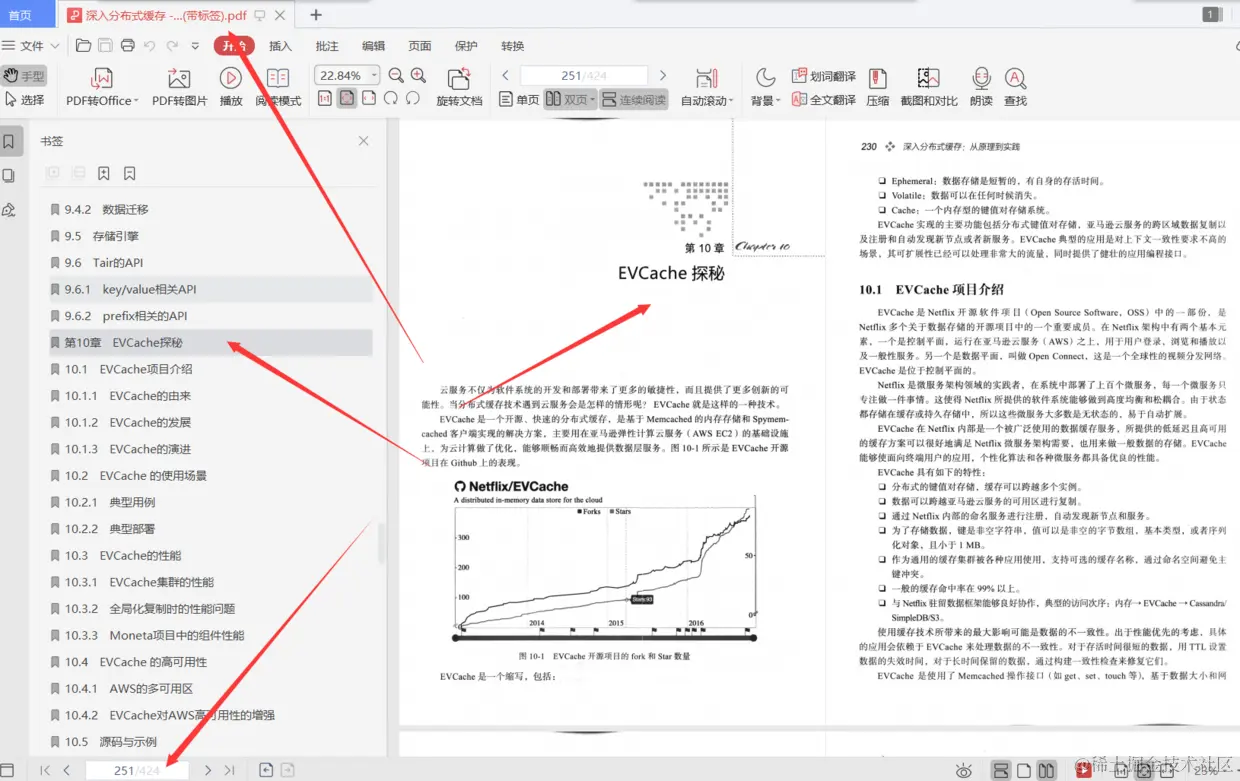Jump to first page in status bar

coord(45,771)
